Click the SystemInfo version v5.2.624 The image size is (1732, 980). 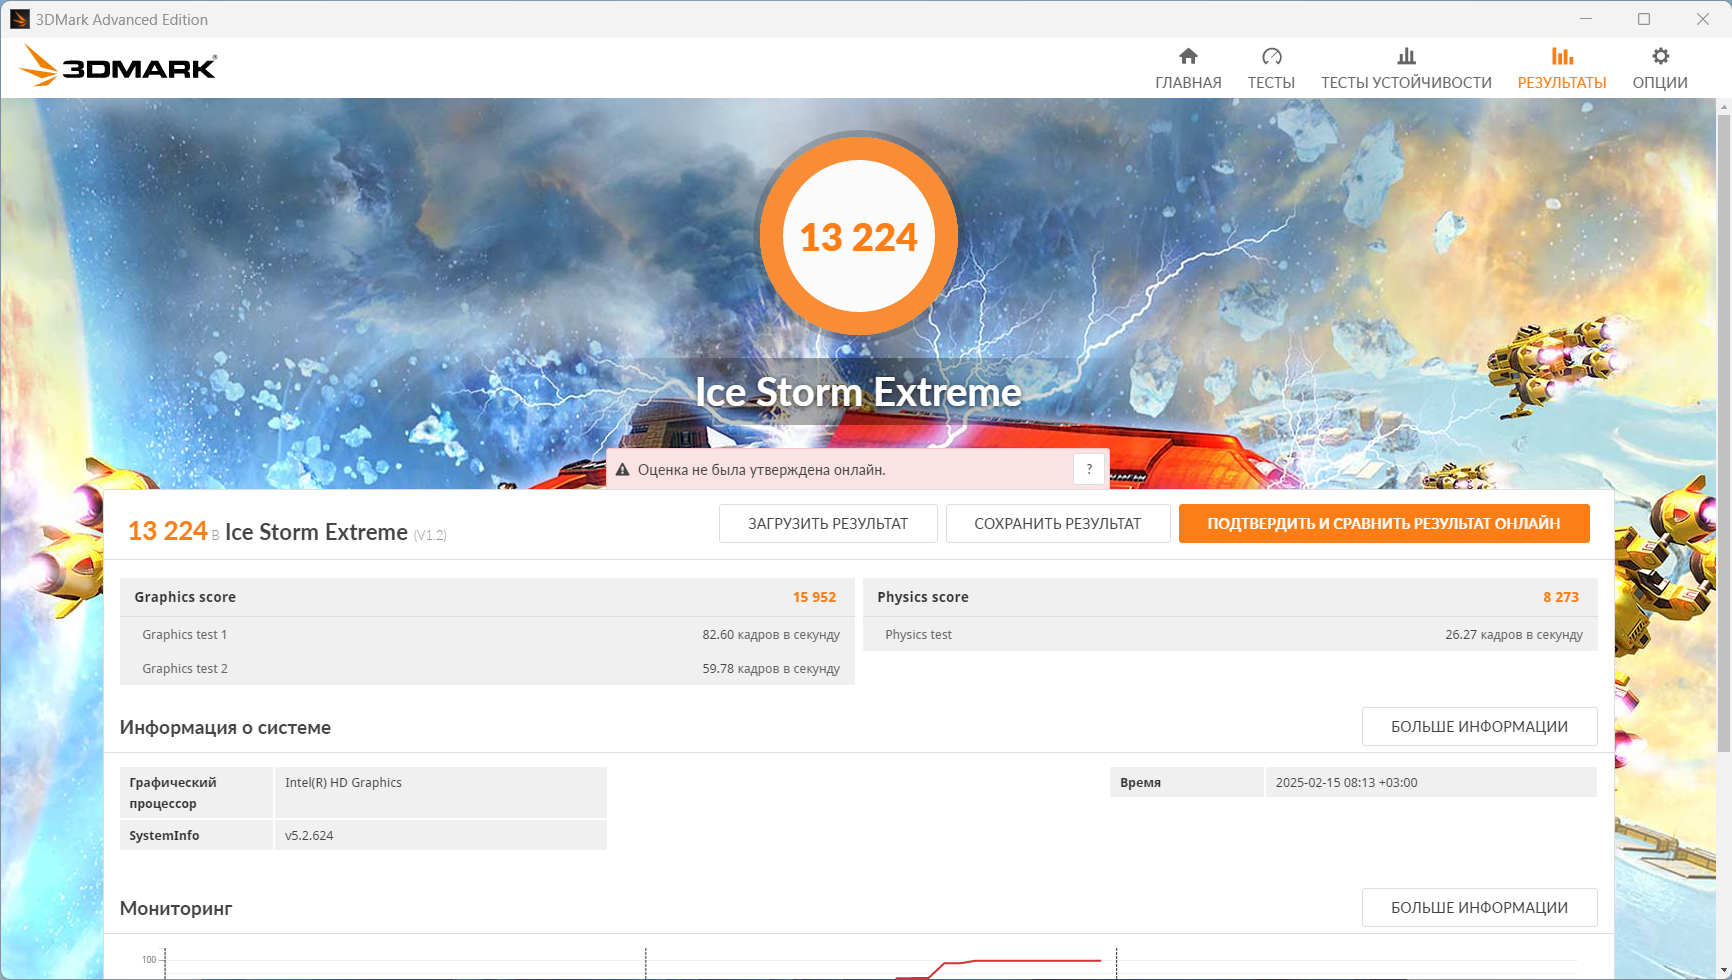point(309,836)
